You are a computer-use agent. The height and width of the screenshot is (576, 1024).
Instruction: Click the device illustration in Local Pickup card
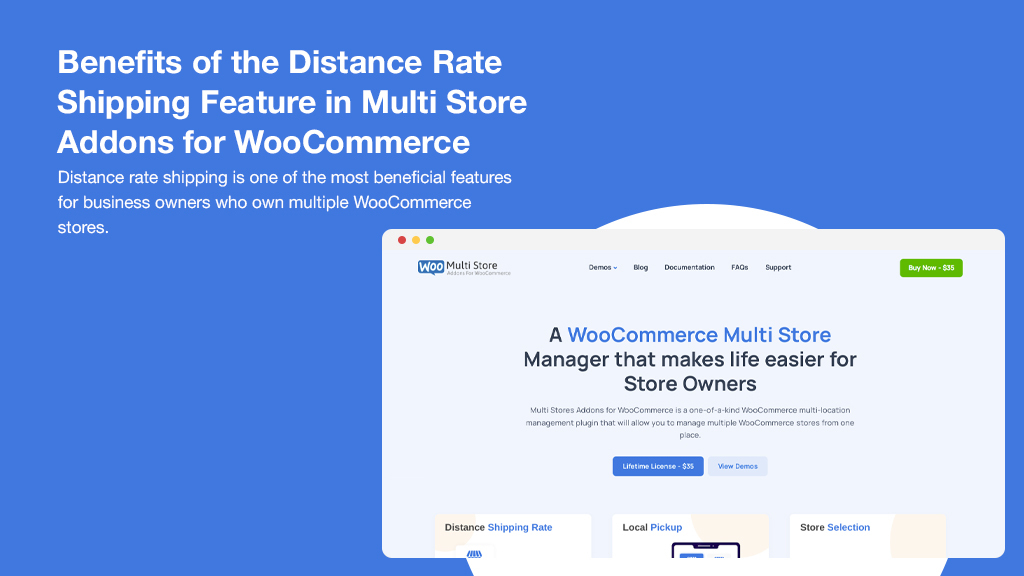point(705,550)
